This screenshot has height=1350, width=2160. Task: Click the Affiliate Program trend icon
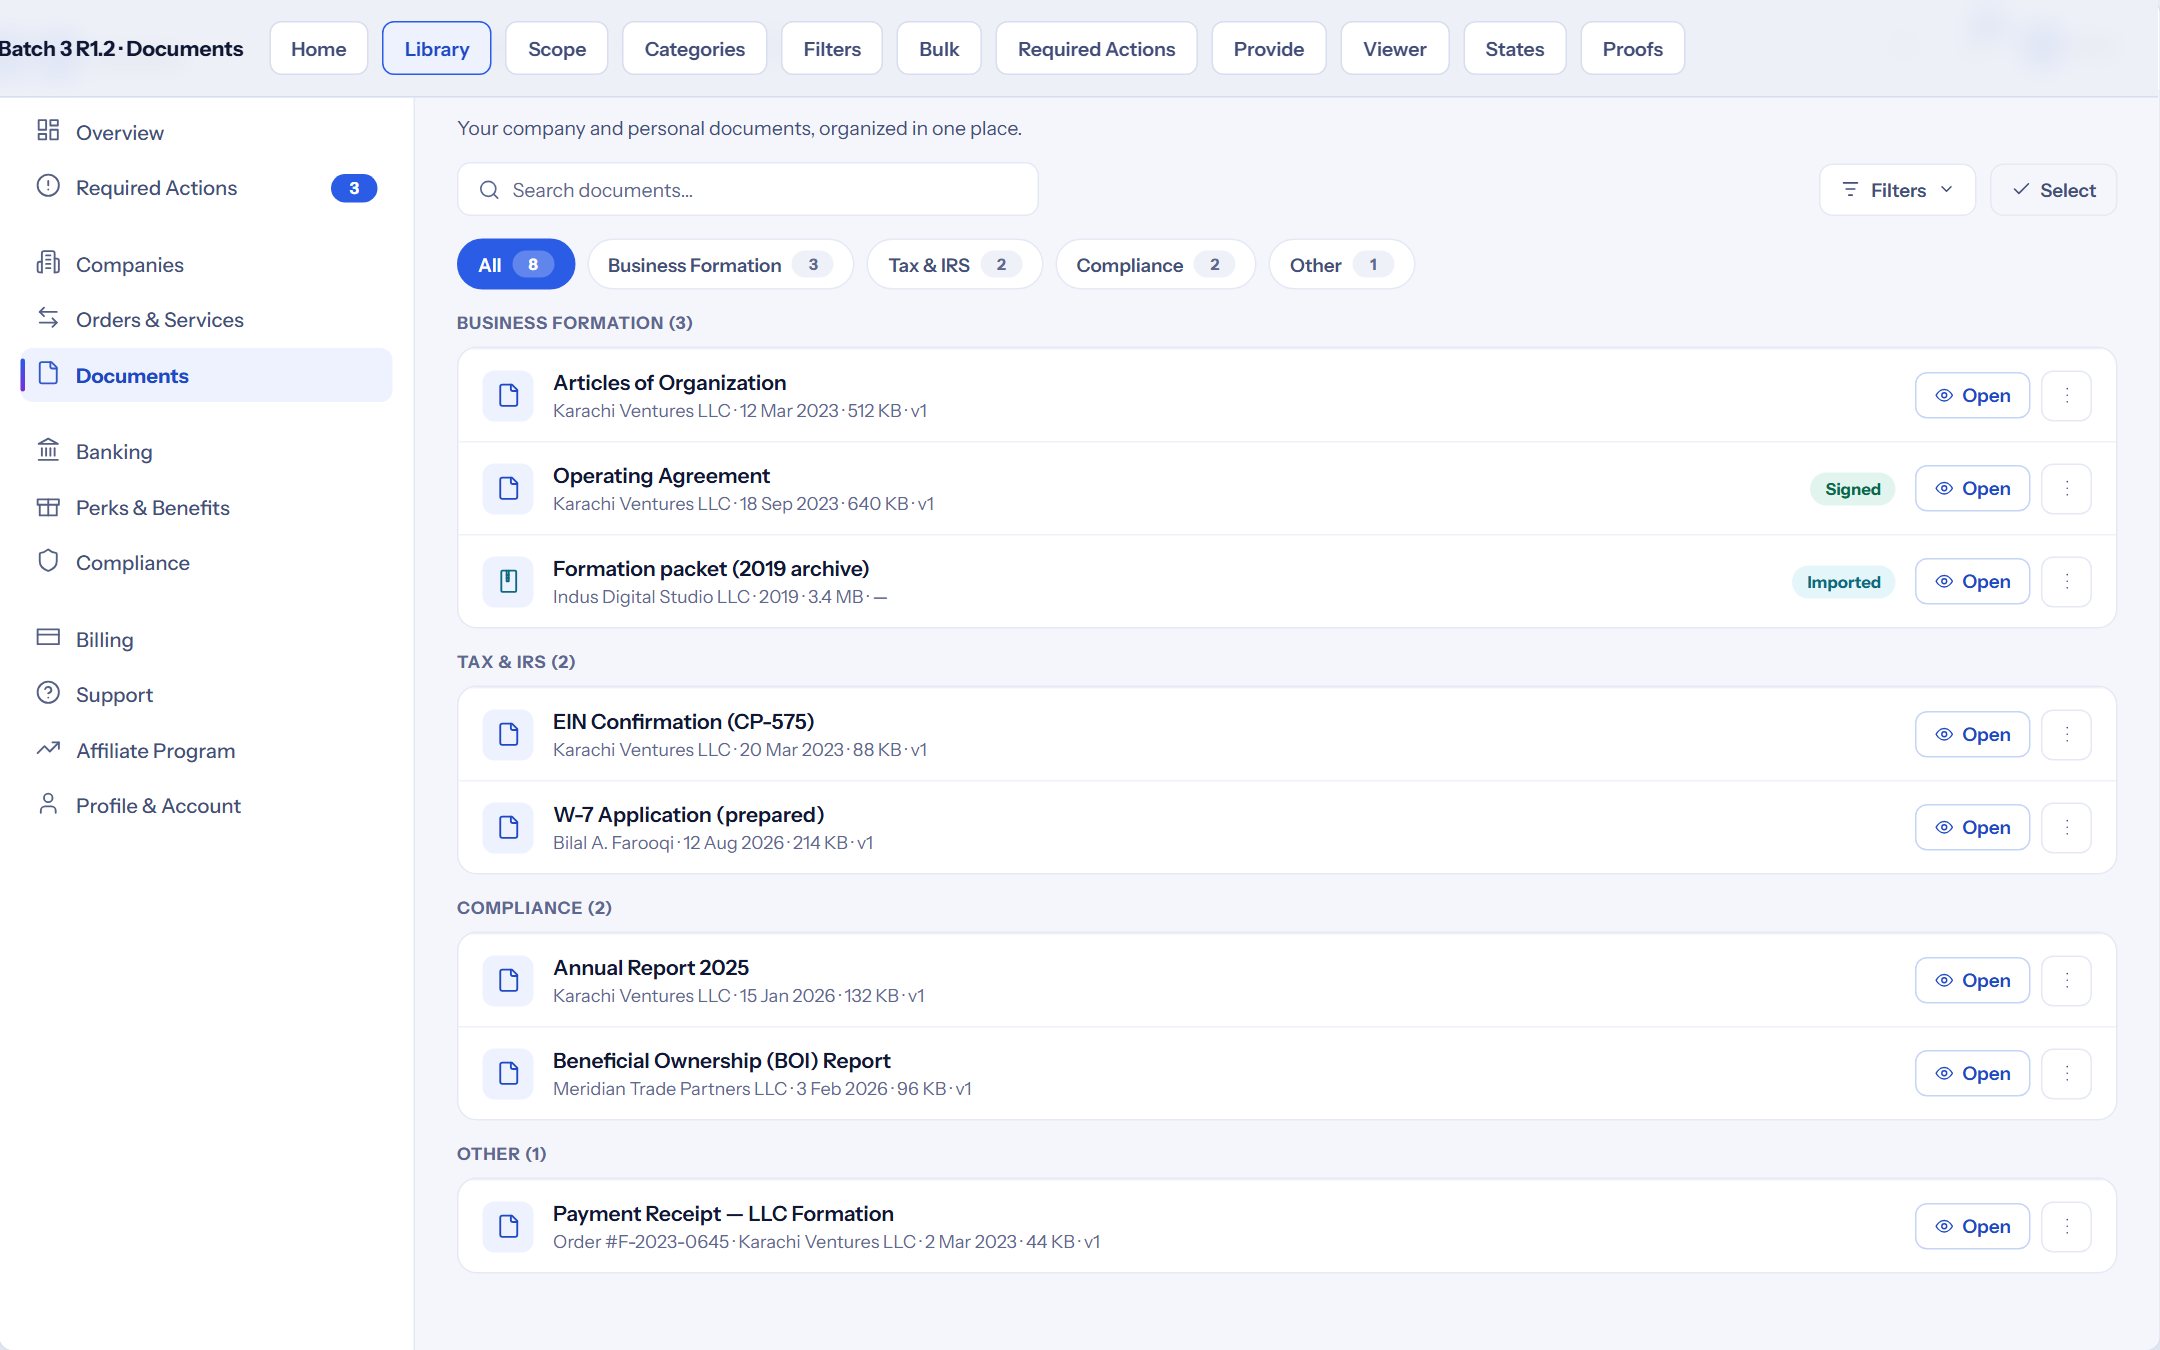[x=48, y=749]
